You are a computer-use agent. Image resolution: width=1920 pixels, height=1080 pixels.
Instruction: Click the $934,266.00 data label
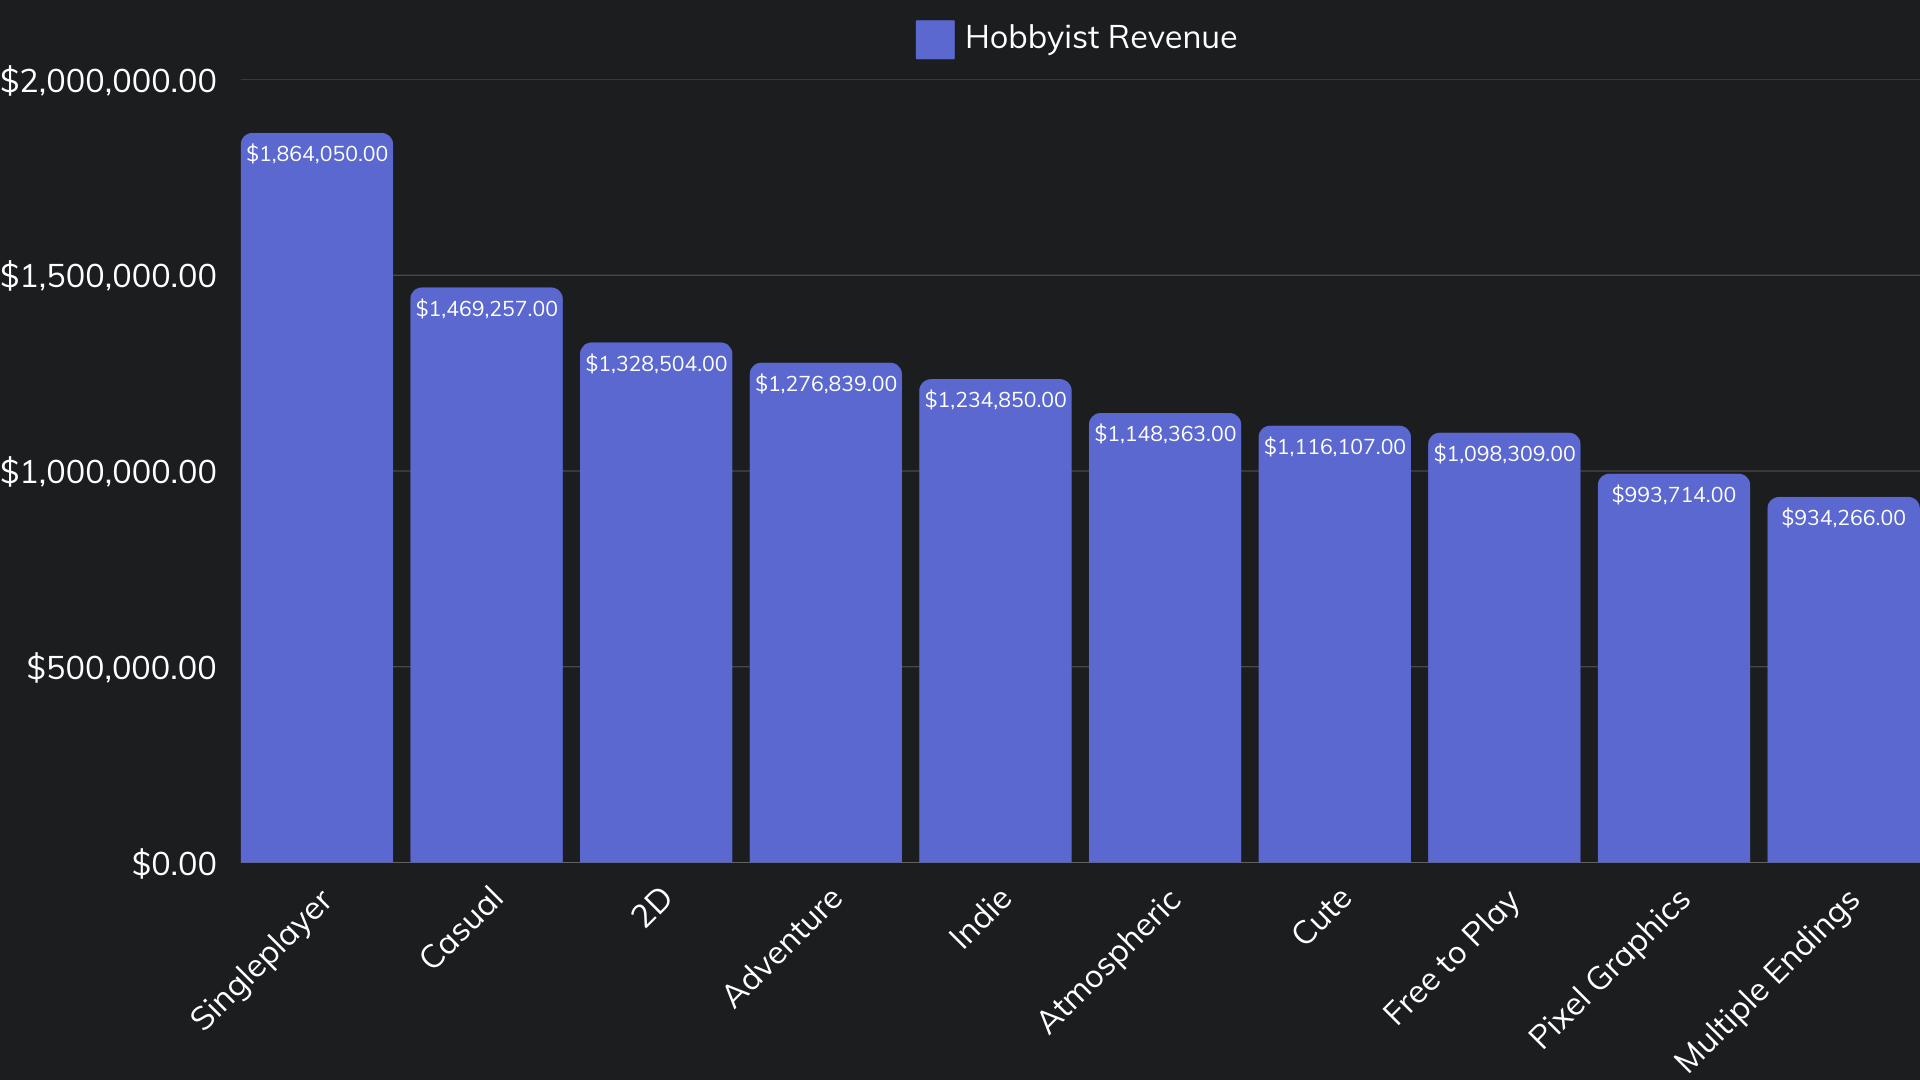1843,518
